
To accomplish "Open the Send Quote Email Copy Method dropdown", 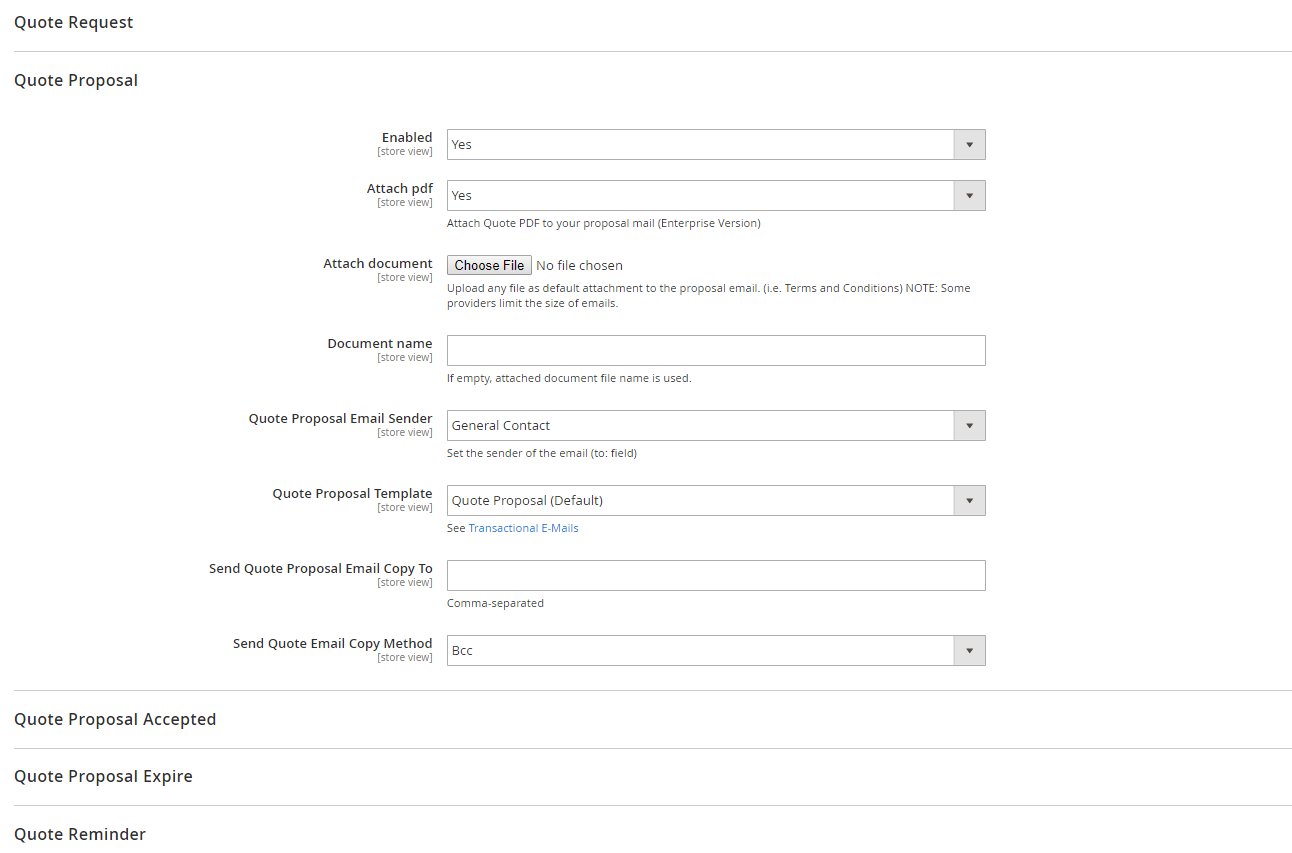I will 716,650.
